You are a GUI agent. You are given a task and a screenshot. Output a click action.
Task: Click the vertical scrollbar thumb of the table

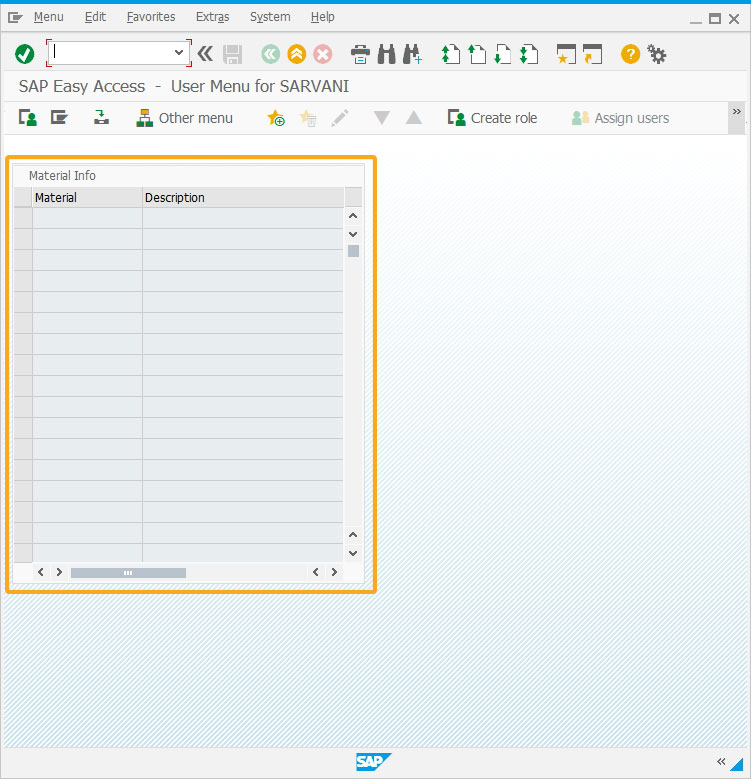point(353,251)
